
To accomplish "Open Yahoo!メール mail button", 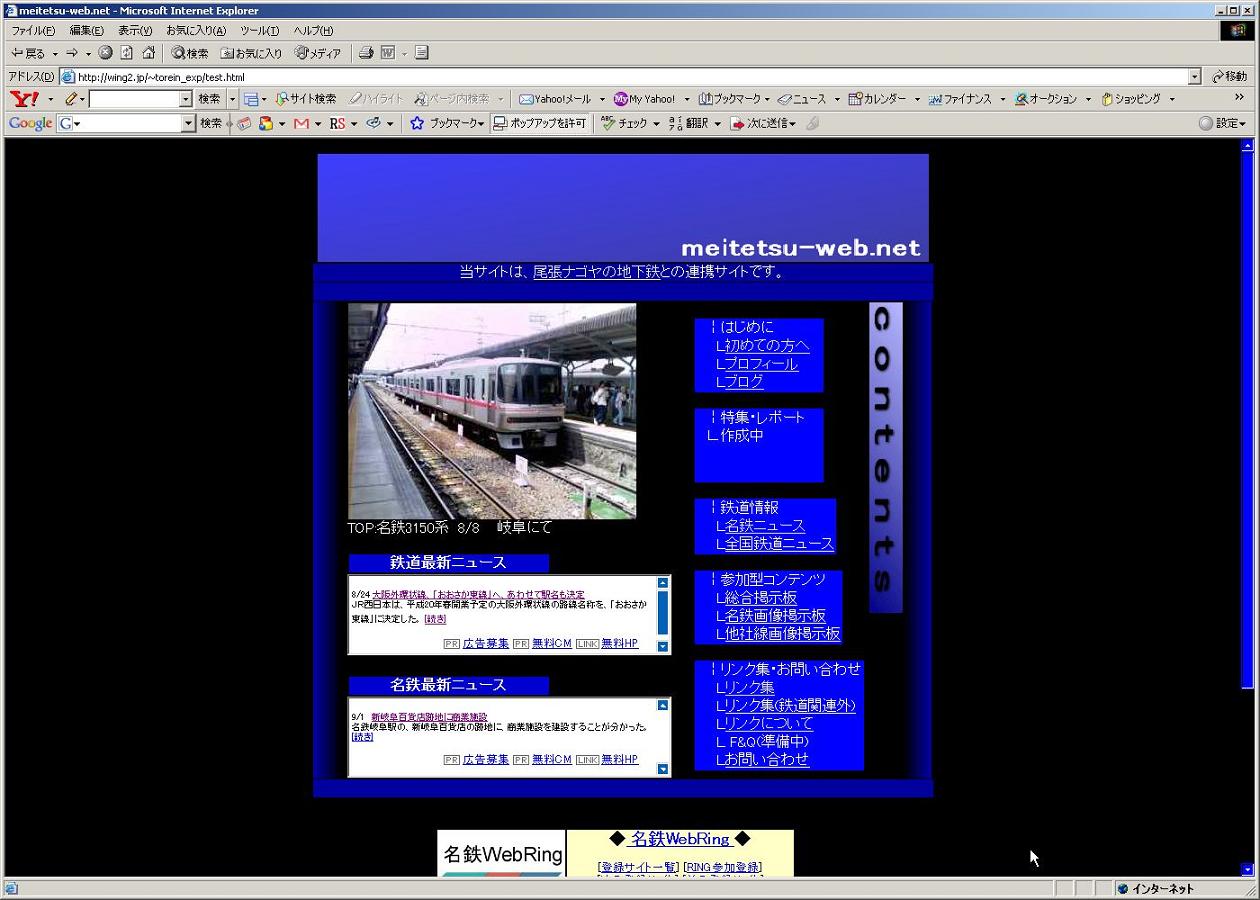I will pos(555,99).
